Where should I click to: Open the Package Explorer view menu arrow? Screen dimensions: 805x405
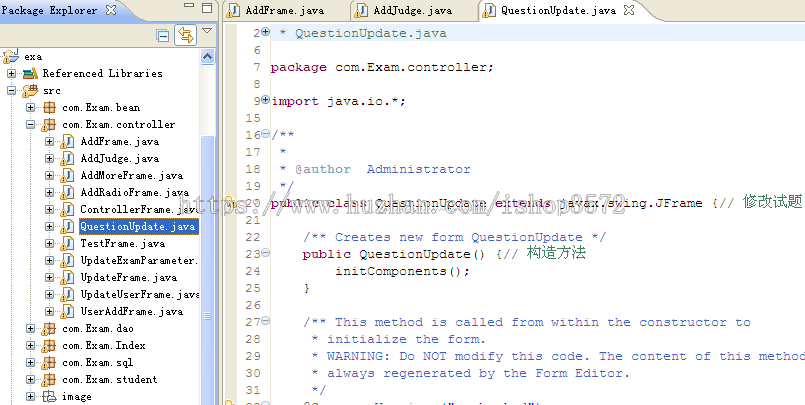point(207,31)
